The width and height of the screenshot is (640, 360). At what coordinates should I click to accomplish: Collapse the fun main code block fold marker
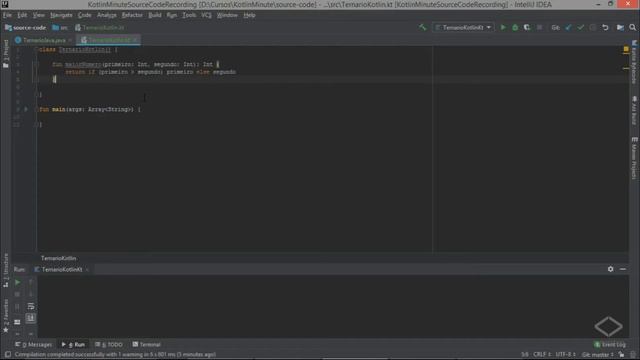[37, 109]
